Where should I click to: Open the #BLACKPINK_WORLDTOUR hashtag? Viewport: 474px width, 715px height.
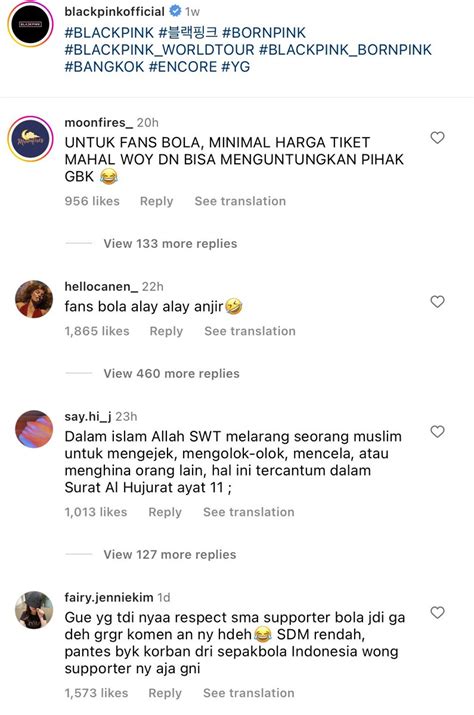159,50
